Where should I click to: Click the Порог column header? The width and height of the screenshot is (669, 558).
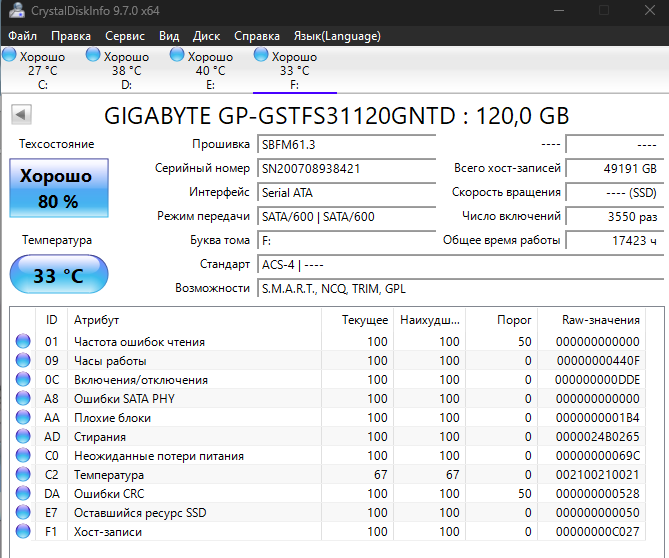pos(501,320)
